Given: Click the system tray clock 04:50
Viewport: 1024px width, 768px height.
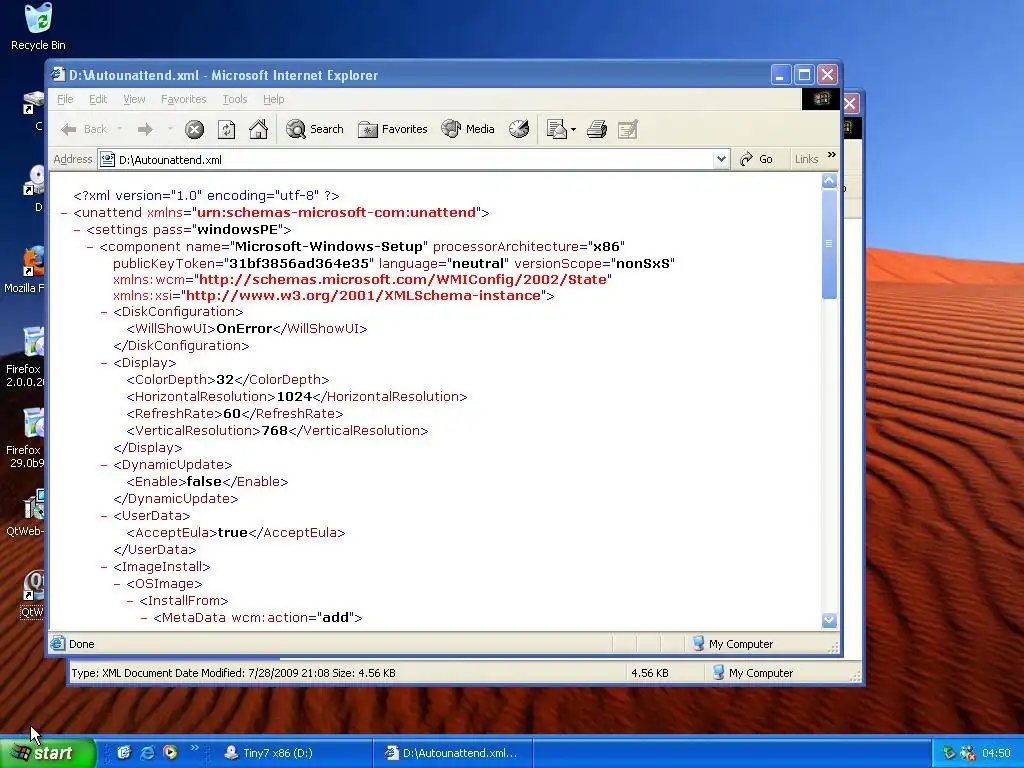Looking at the screenshot, I should (x=997, y=753).
